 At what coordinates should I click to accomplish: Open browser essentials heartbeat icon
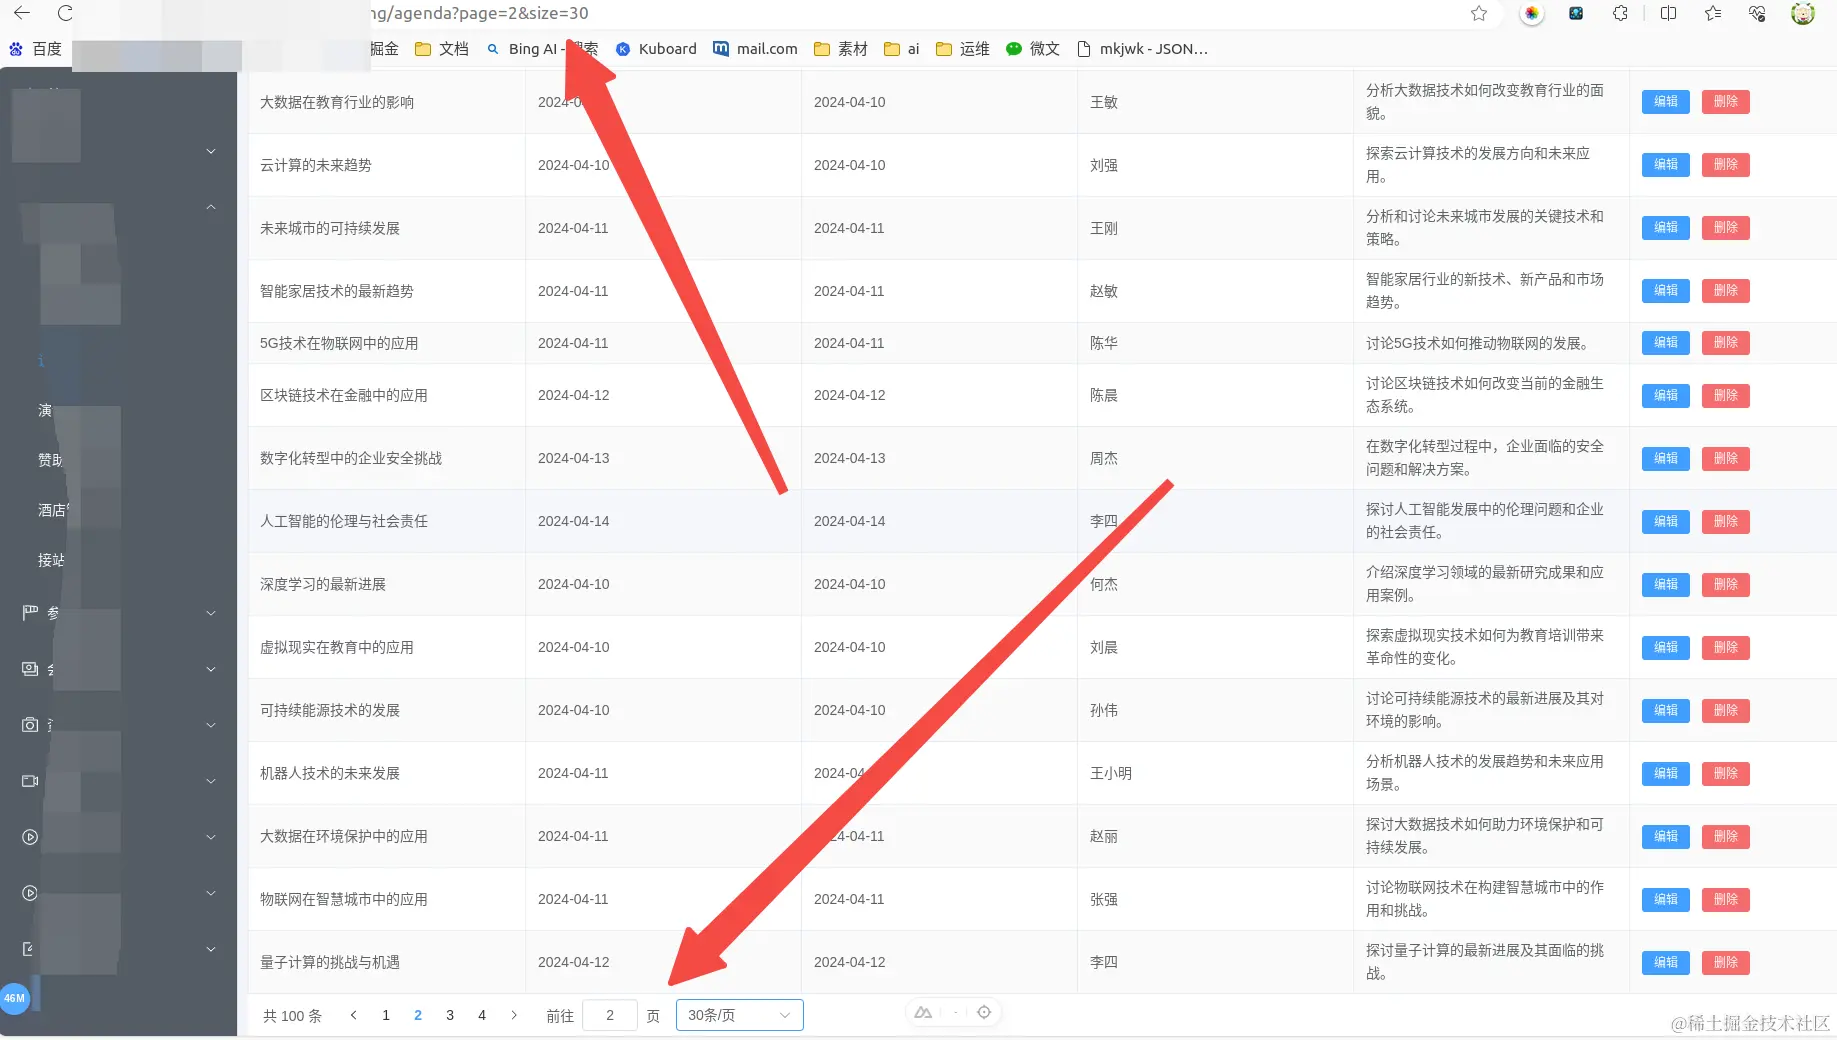[x=1757, y=13]
